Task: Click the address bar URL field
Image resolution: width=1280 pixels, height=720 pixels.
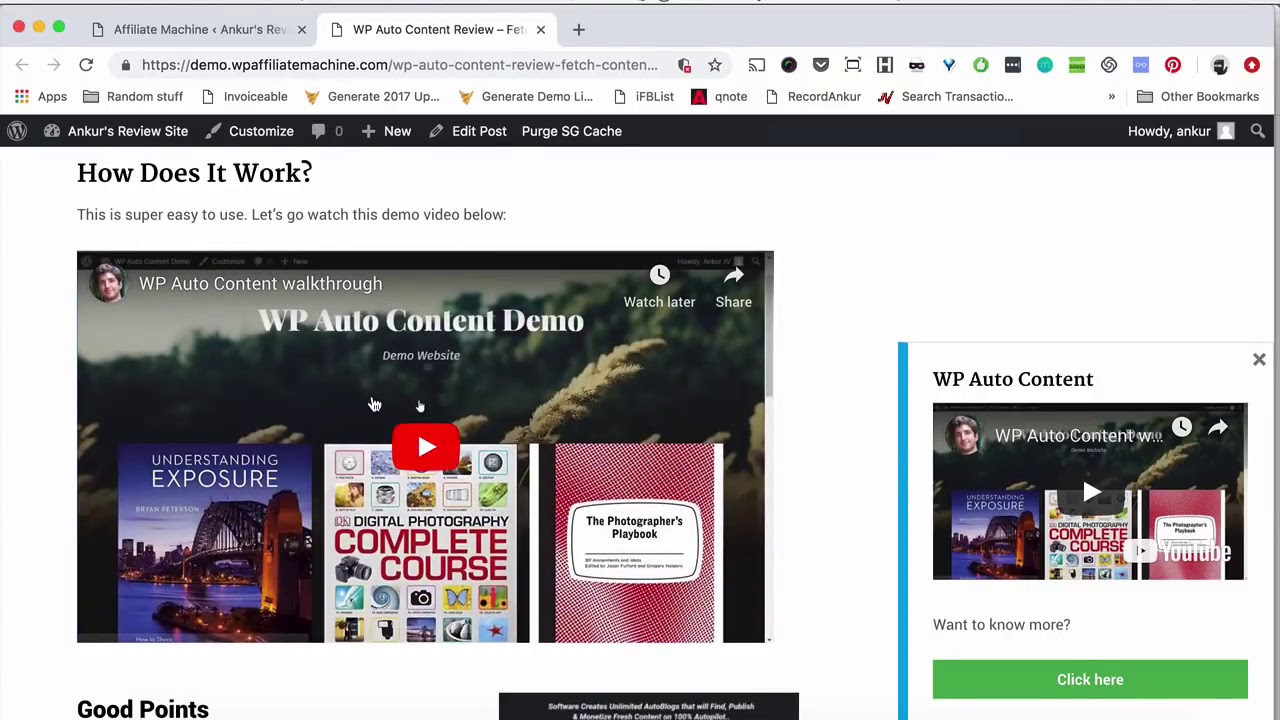Action: [x=400, y=65]
